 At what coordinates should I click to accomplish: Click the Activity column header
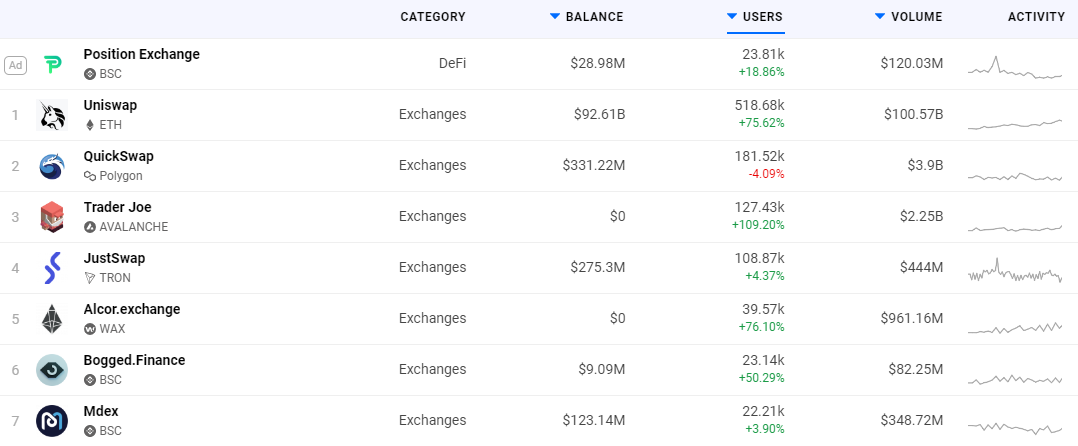click(x=1036, y=17)
